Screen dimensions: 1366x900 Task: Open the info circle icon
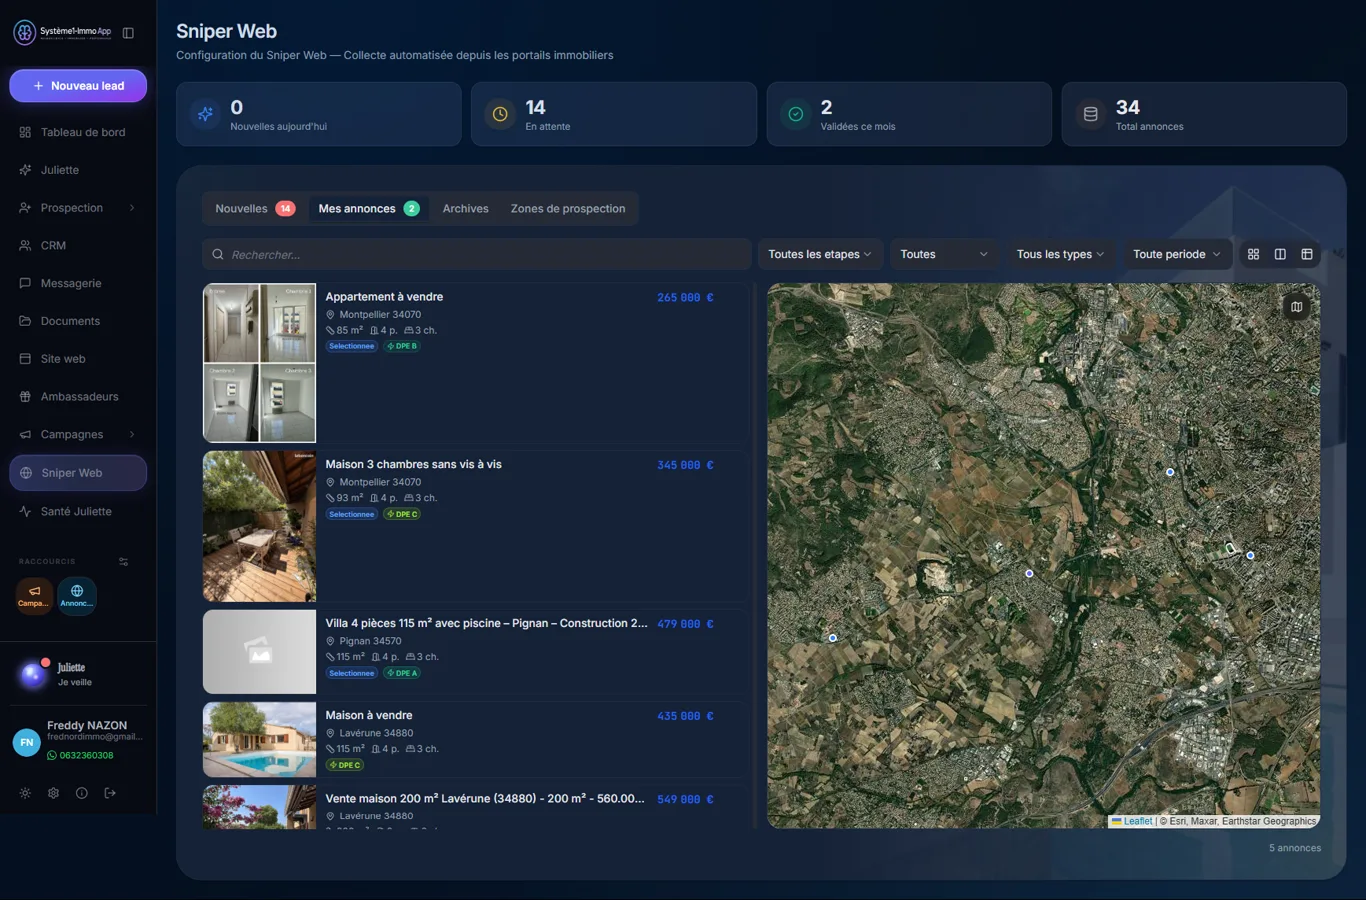pos(82,793)
